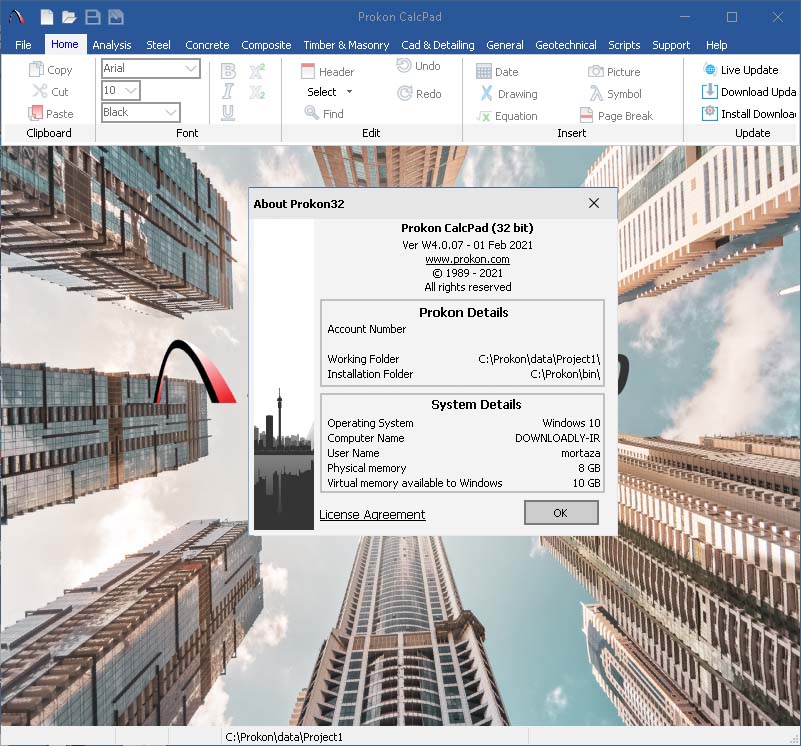
Task: Click the Live Update globe icon
Action: coord(710,69)
